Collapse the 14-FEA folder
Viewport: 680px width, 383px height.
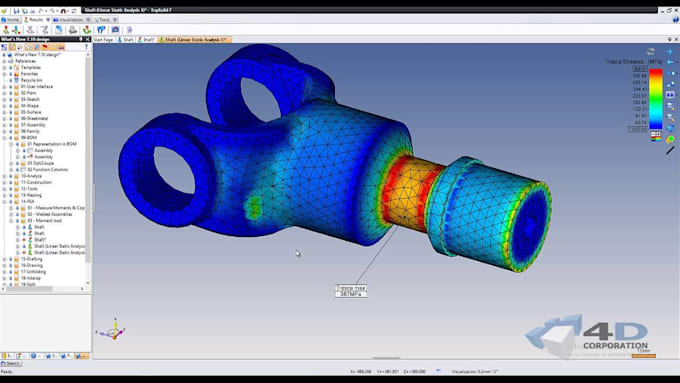pyautogui.click(x=5, y=202)
